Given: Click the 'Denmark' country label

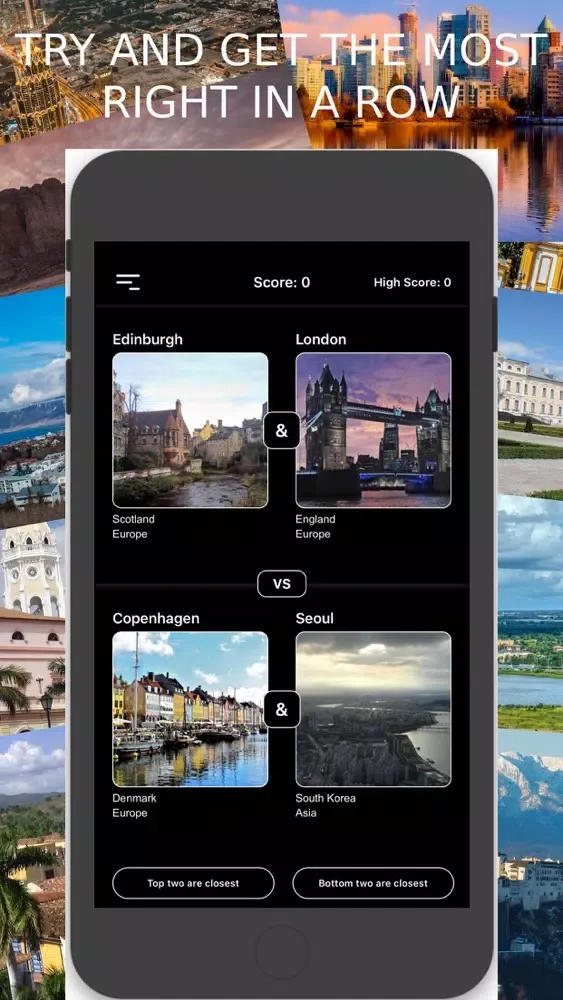Looking at the screenshot, I should (x=134, y=798).
